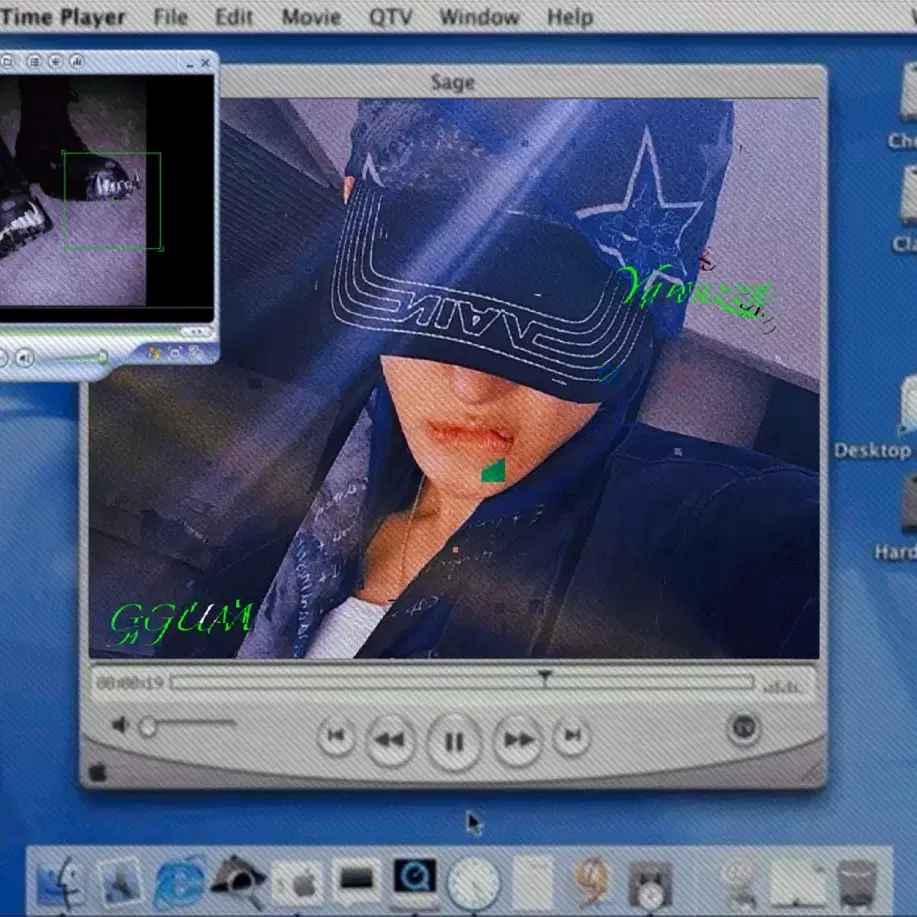Image resolution: width=917 pixels, height=917 pixels.
Task: Click the audio level equalizer display
Action: (782, 687)
